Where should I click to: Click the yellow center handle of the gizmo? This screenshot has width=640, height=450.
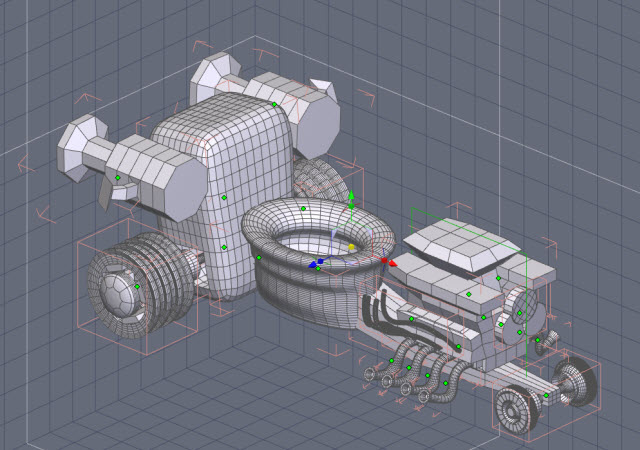point(351,247)
